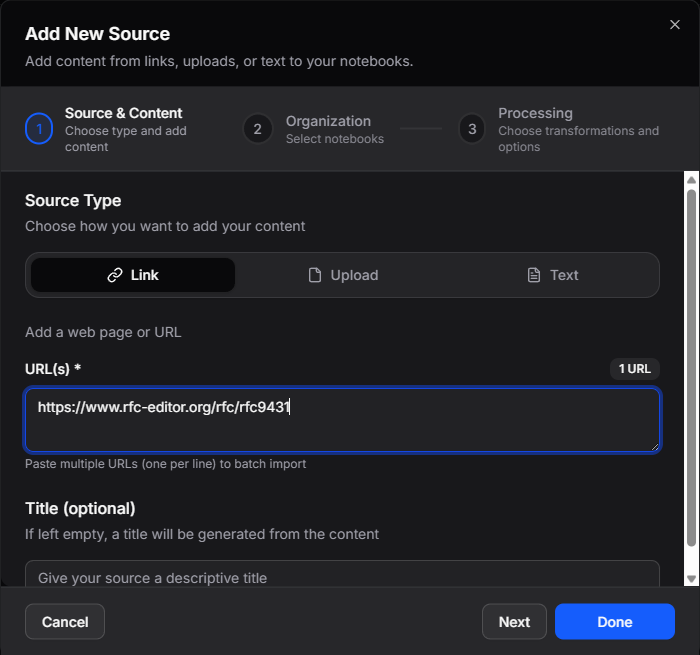
Task: Switch to the Text source type
Action: 552,275
